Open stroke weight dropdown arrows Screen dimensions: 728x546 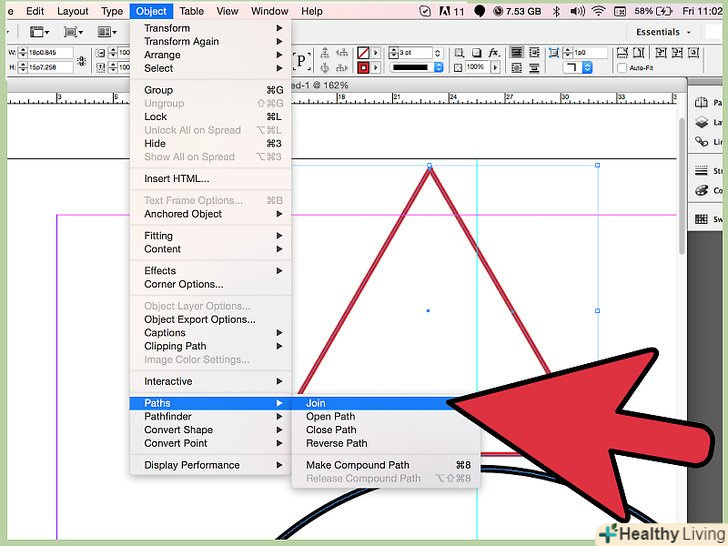point(437,53)
